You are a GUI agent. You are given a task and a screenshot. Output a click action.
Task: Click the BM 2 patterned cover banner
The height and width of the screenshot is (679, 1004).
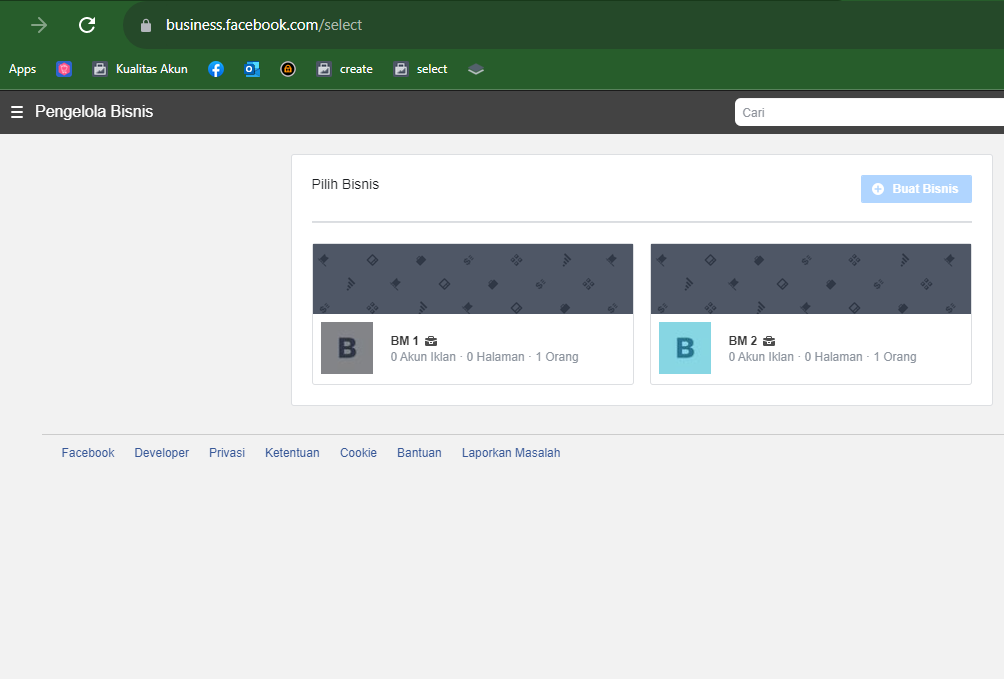811,279
